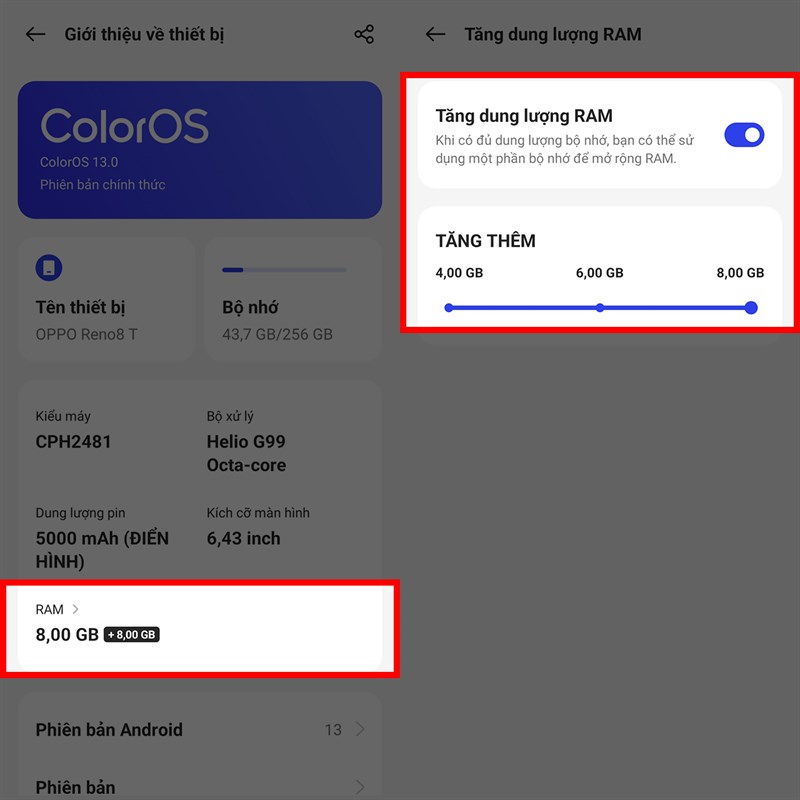Viewport: 800px width, 800px height.
Task: Click the blue device icon above Tên thiết bị
Action: click(x=49, y=267)
